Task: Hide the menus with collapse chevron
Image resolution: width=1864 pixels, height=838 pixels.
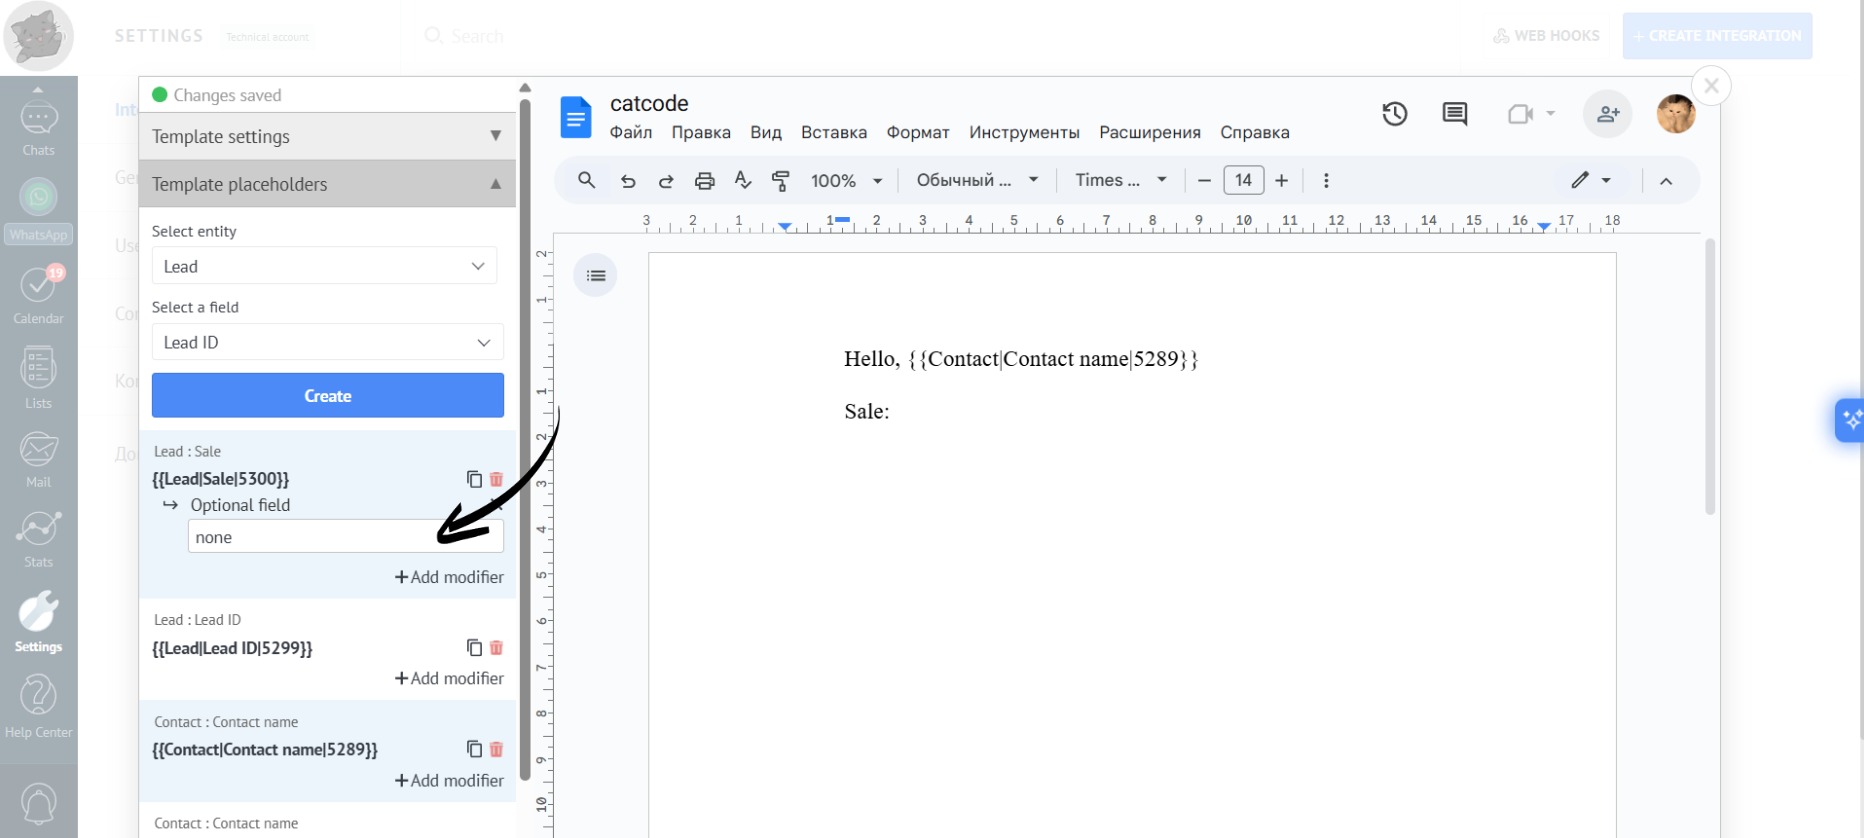Action: 1666,181
